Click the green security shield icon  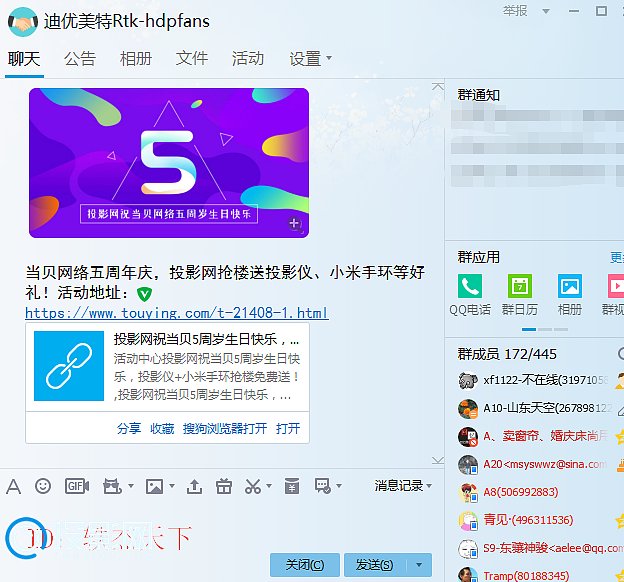click(144, 294)
